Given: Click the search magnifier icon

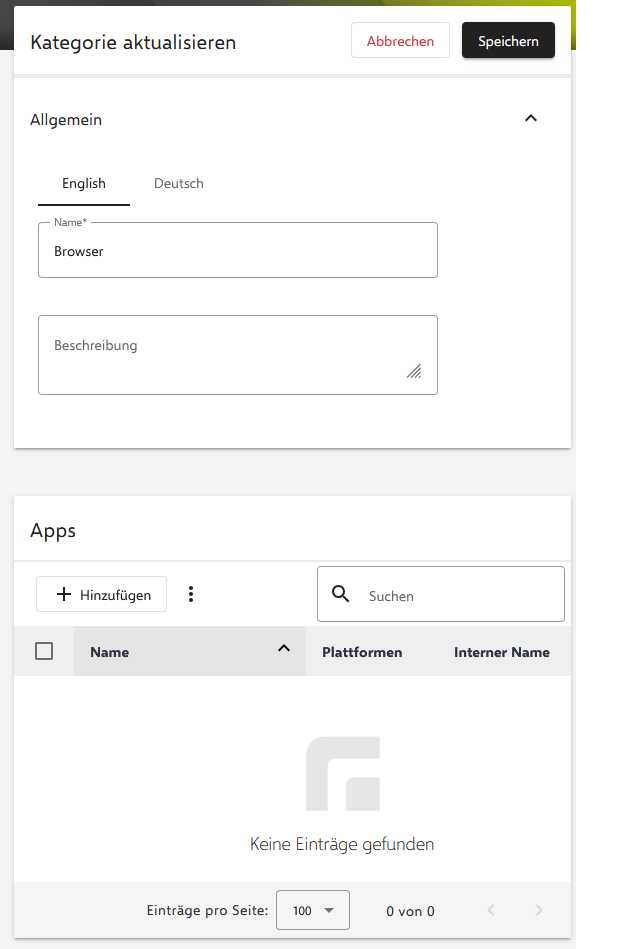Looking at the screenshot, I should click(x=340, y=594).
